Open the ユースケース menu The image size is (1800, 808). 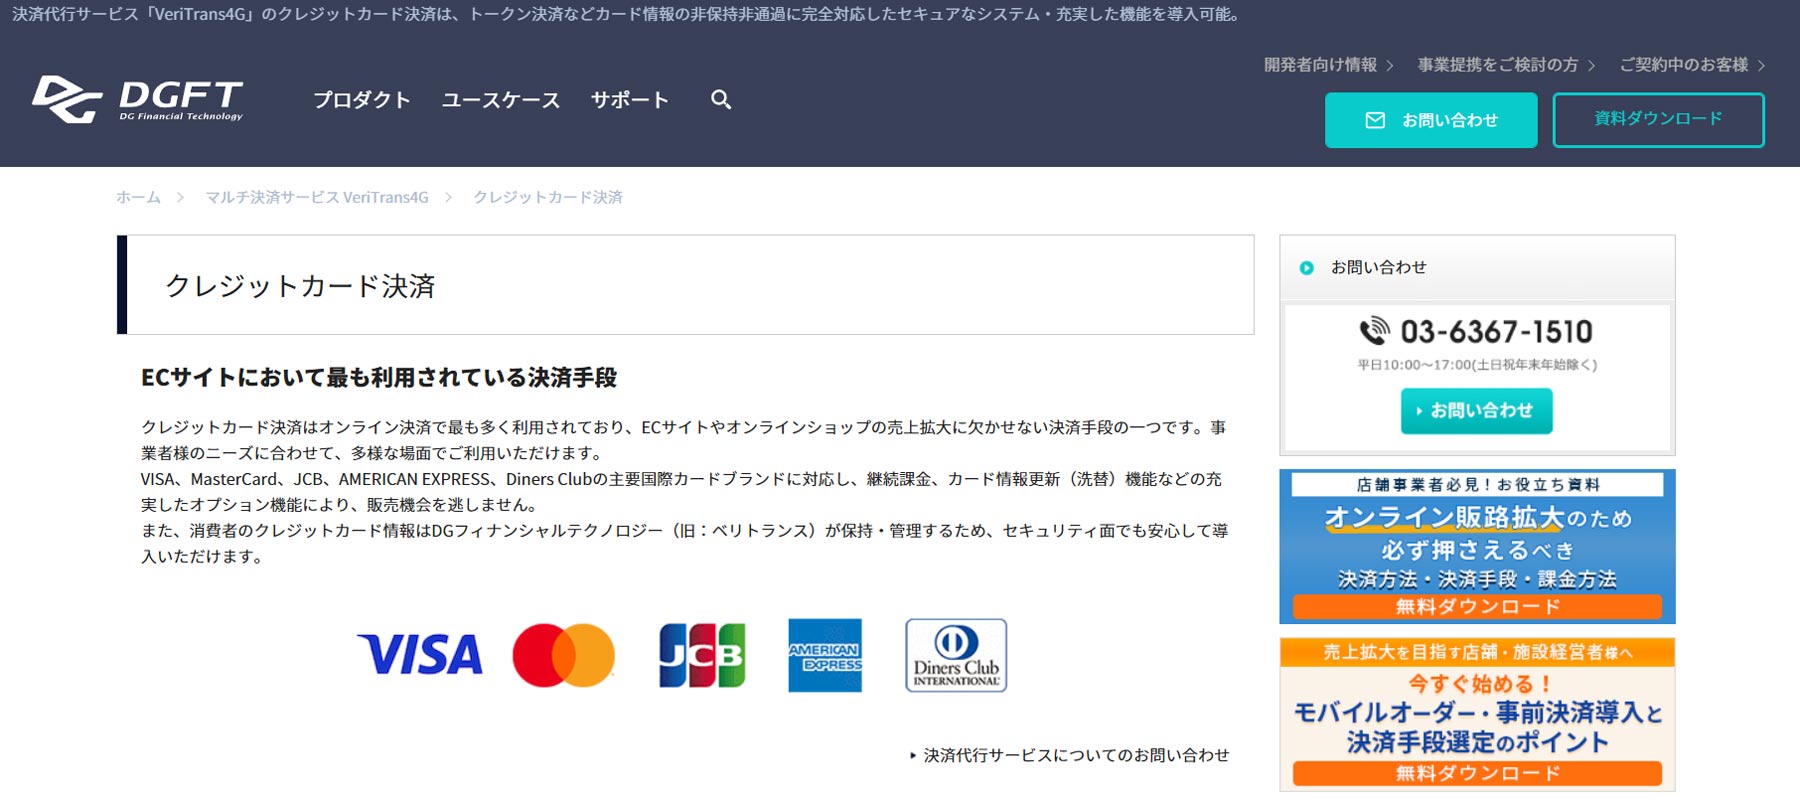[501, 100]
